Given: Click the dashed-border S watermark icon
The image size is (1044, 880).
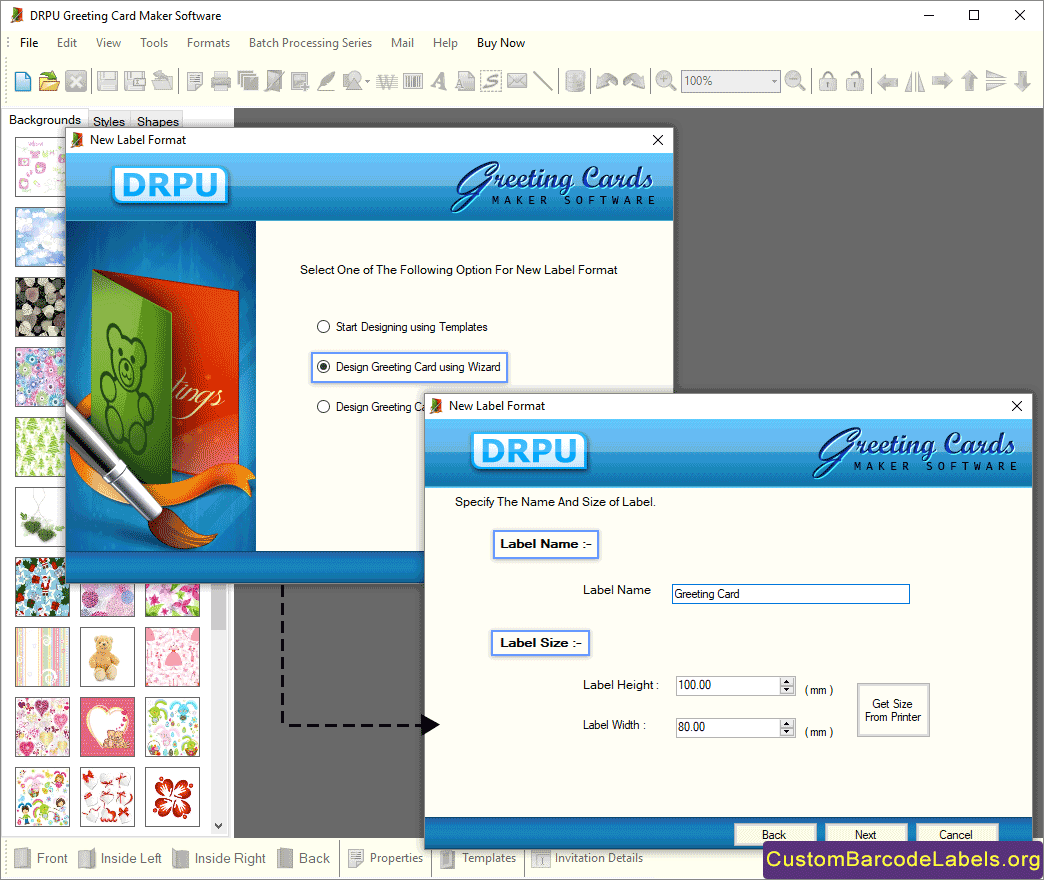Looking at the screenshot, I should pos(491,81).
